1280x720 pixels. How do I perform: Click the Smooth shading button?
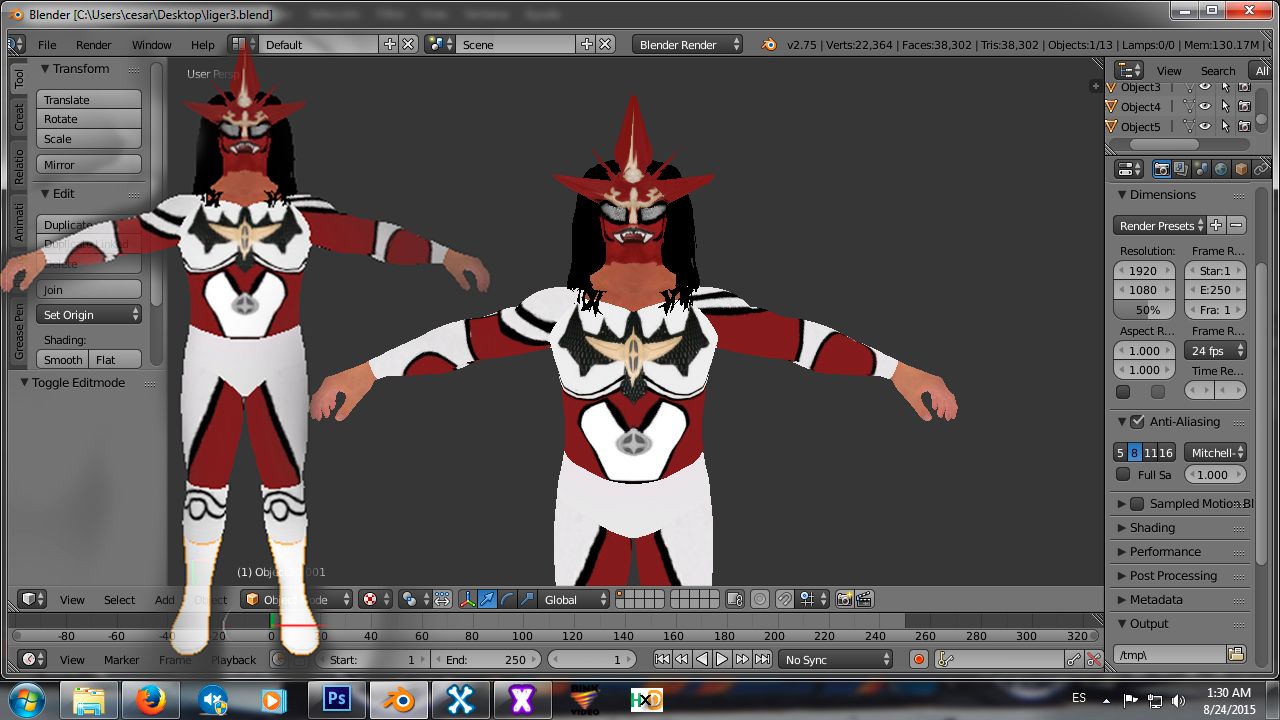[x=63, y=359]
